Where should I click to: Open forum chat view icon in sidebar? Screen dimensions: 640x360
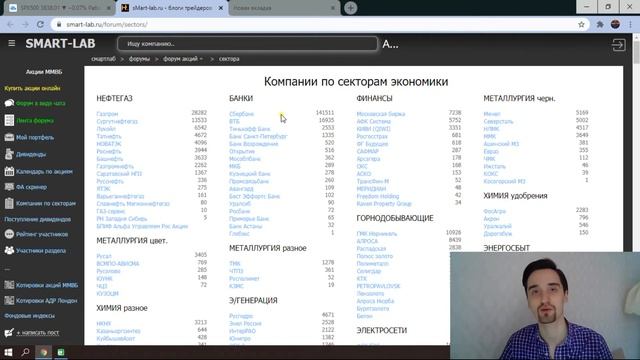(9, 103)
